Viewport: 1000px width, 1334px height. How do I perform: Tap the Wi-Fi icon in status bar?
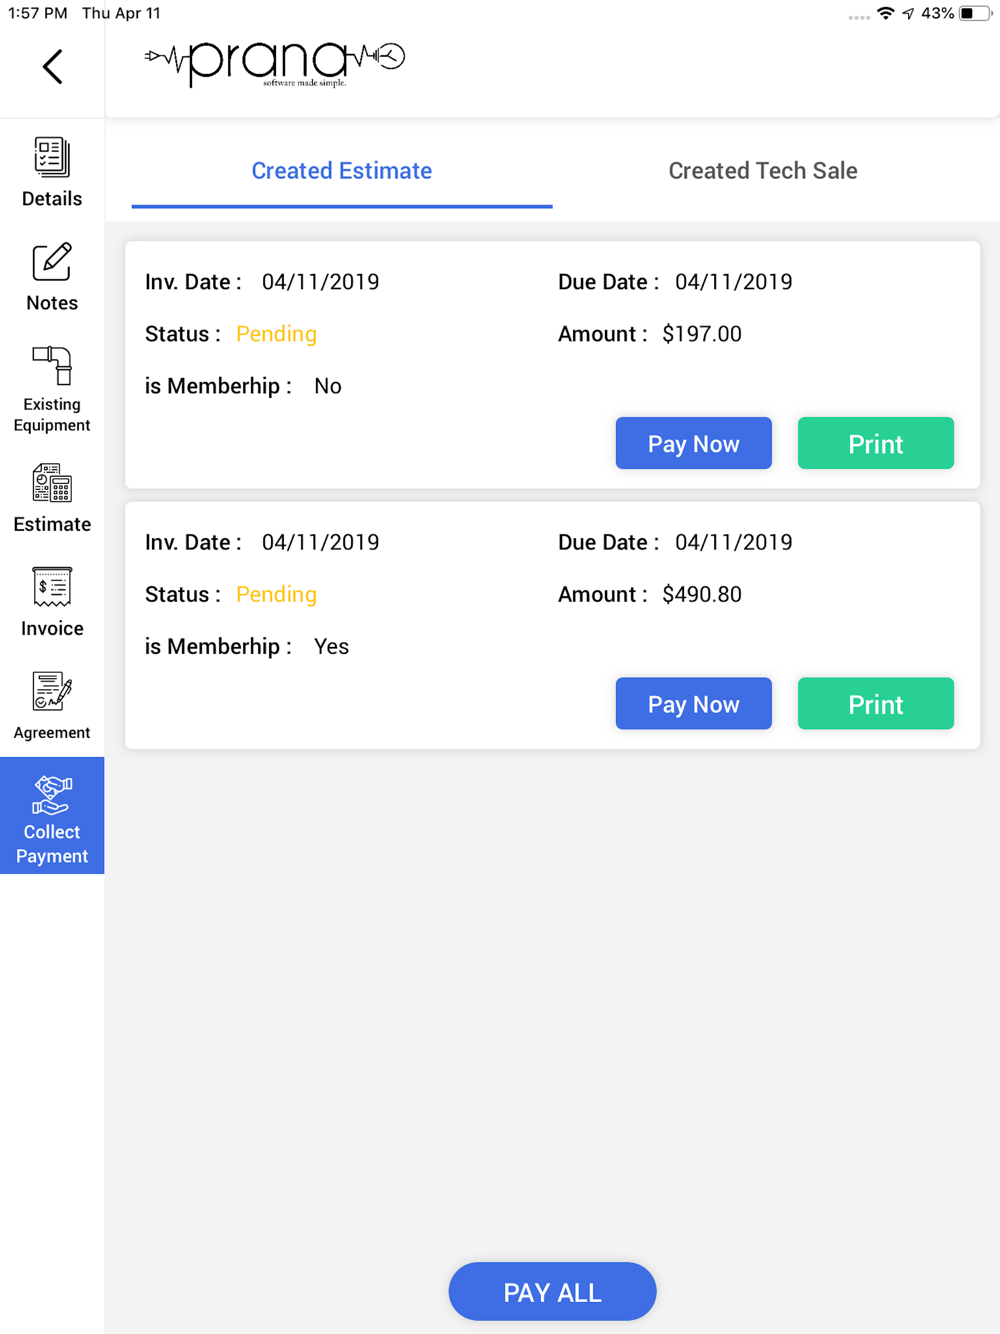[x=885, y=13]
